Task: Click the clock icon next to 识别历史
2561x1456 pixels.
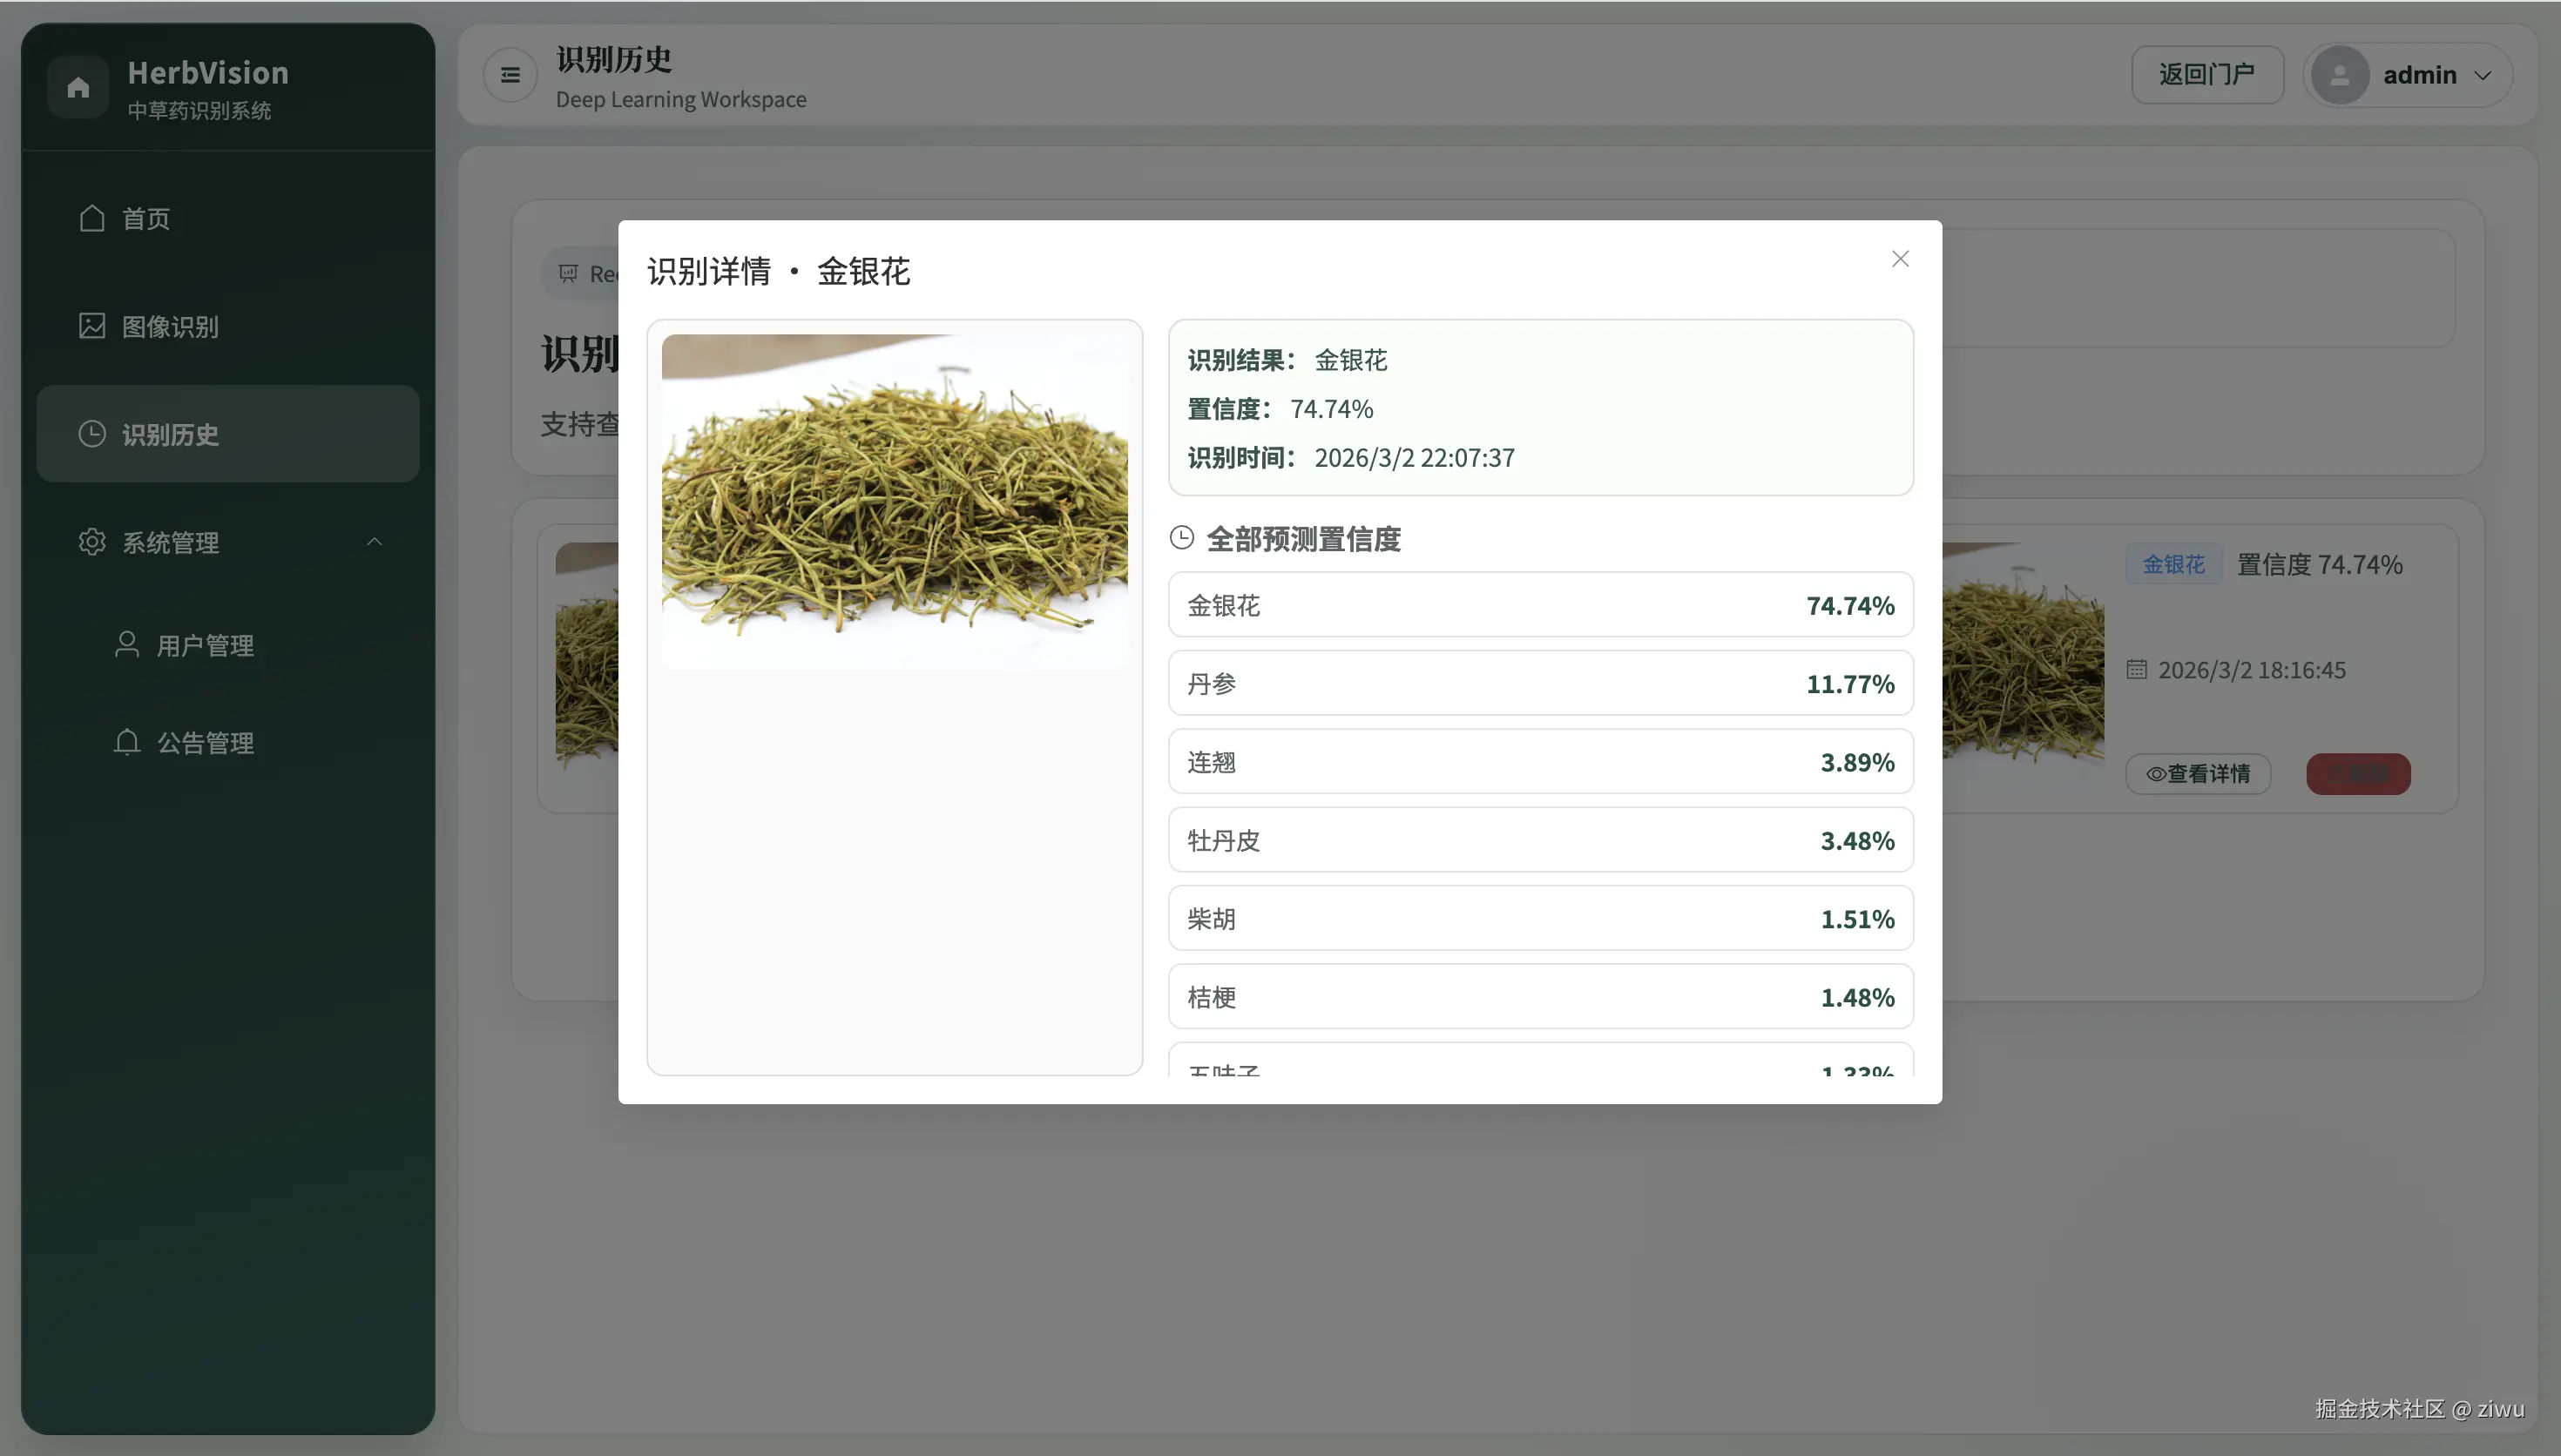Action: click(x=93, y=433)
